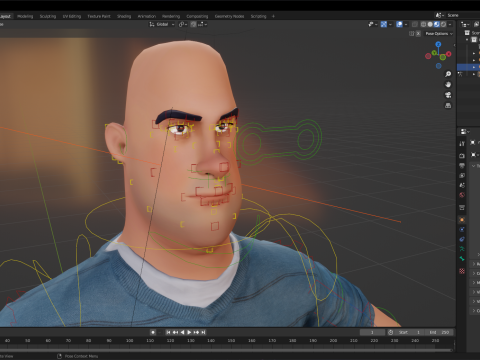Open the World properties tab
The image size is (480, 360).
tap(462, 195)
